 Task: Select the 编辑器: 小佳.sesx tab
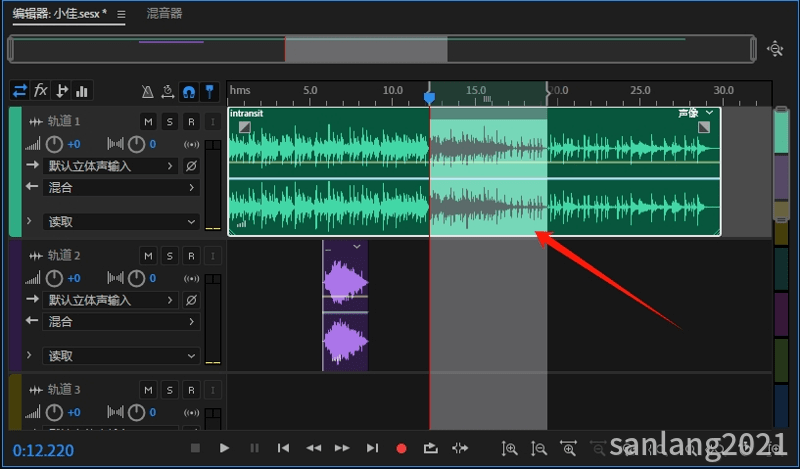click(60, 14)
